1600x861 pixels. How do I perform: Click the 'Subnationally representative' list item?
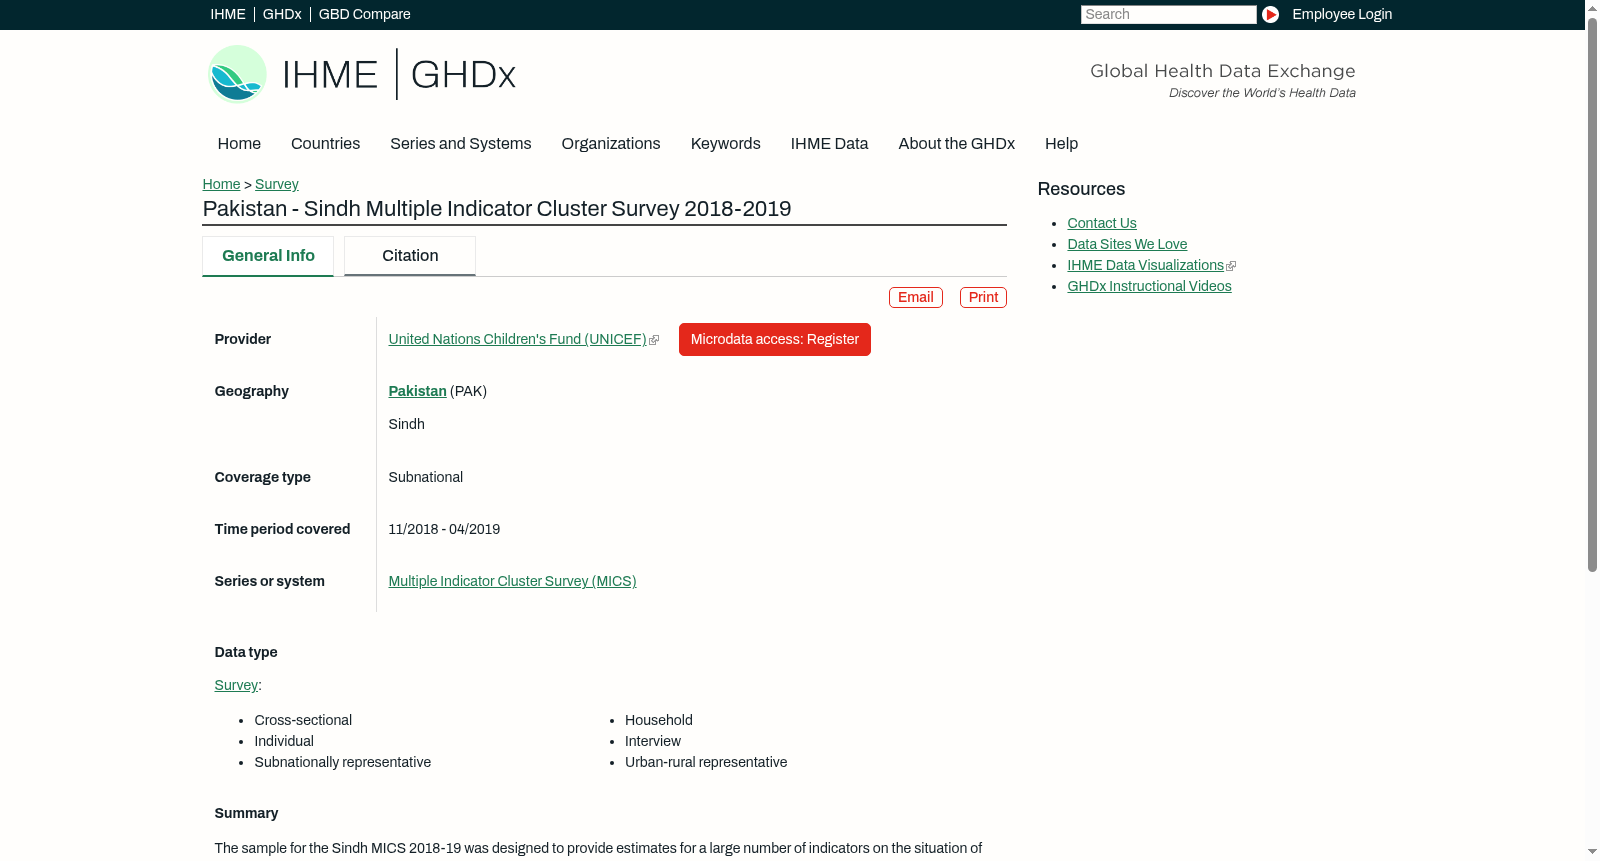click(x=343, y=762)
